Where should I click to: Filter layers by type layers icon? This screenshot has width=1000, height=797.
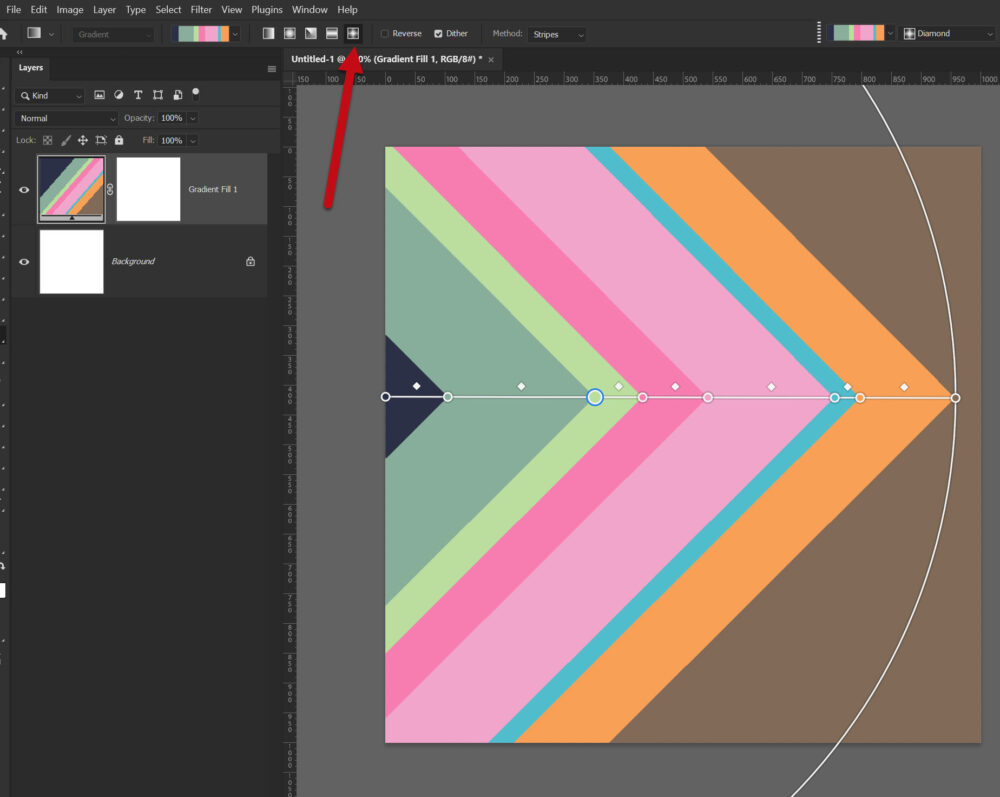(138, 95)
